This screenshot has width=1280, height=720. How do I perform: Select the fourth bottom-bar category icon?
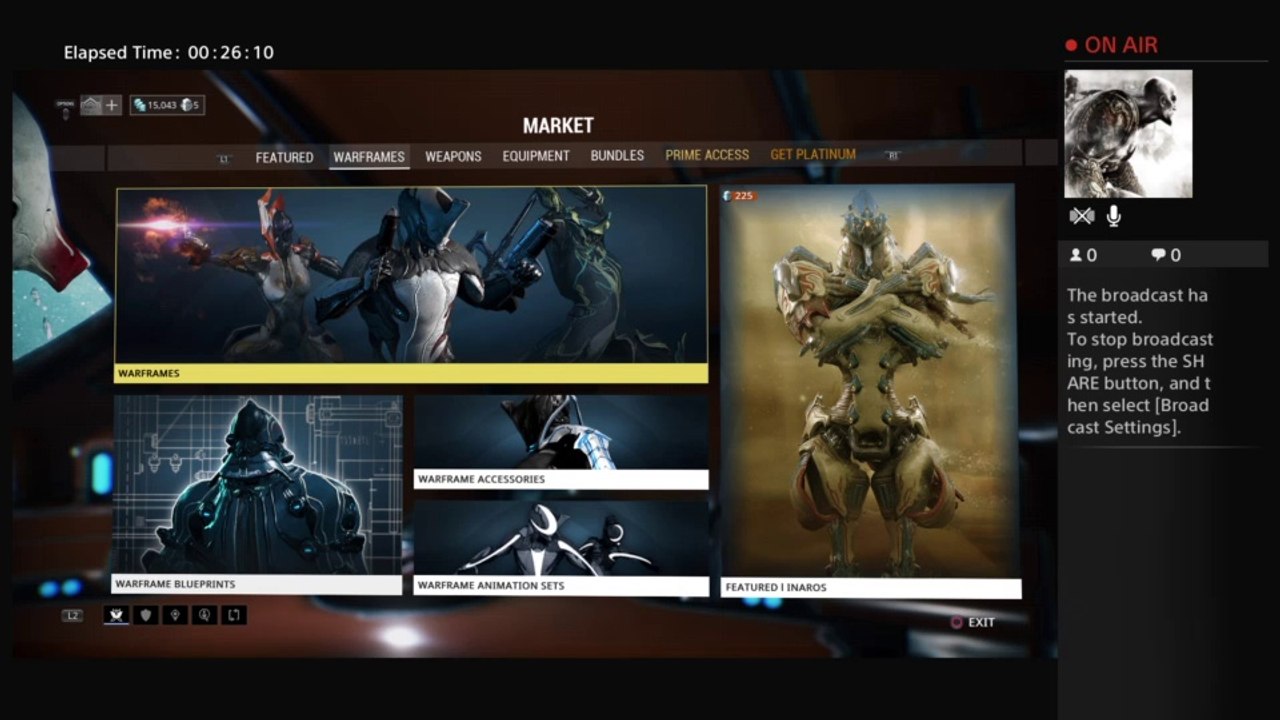pos(204,615)
